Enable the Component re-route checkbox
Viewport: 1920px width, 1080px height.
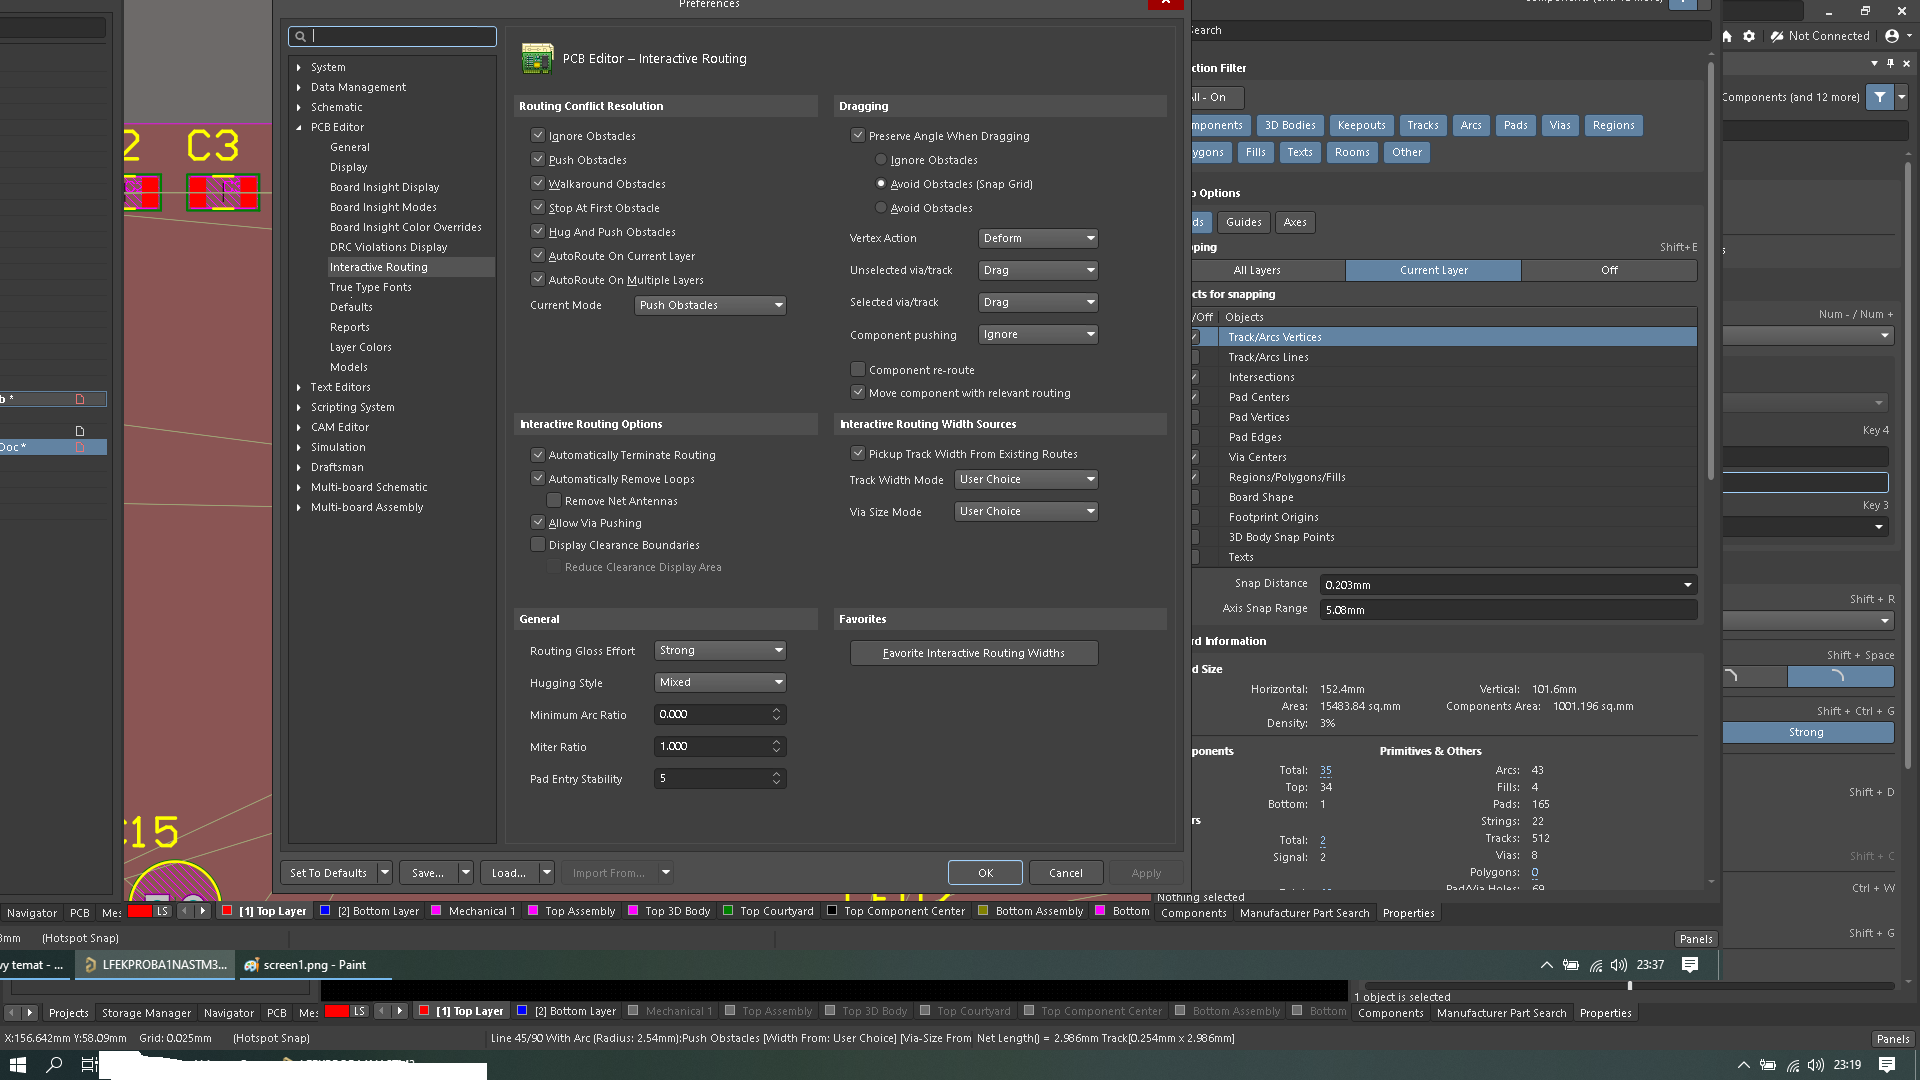point(858,369)
